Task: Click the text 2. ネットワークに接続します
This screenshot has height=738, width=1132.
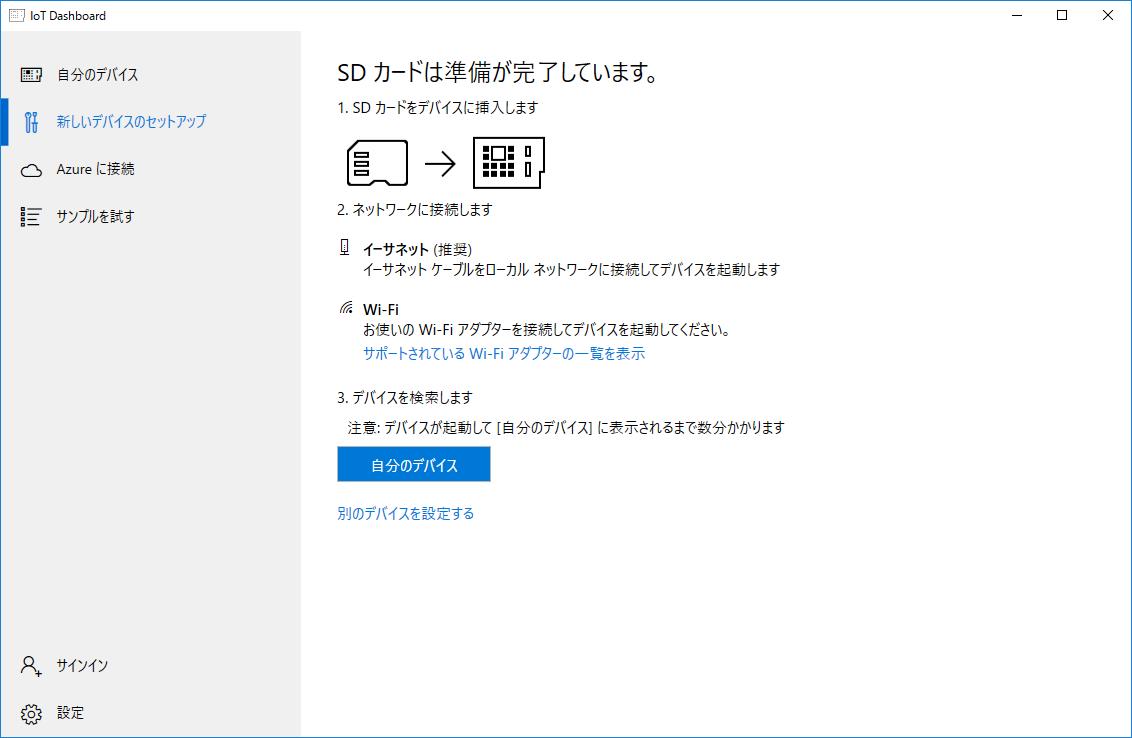Action: tap(414, 209)
